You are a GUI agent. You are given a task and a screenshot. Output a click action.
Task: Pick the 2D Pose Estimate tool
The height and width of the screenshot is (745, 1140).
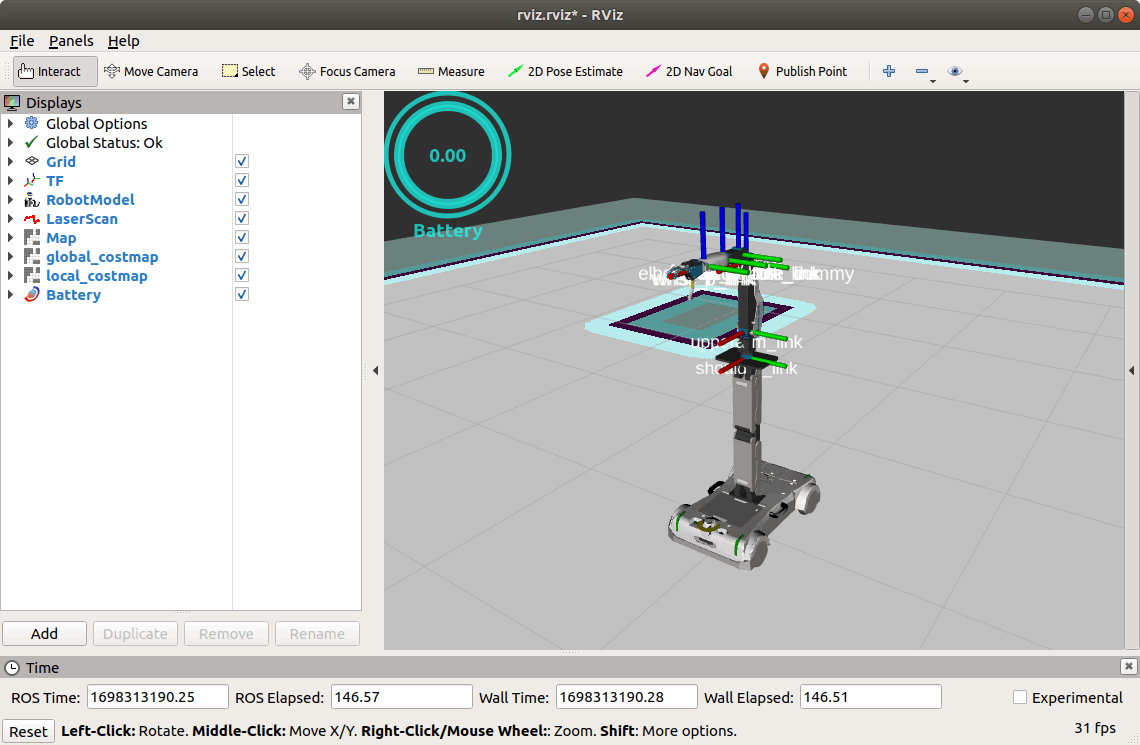coord(565,71)
